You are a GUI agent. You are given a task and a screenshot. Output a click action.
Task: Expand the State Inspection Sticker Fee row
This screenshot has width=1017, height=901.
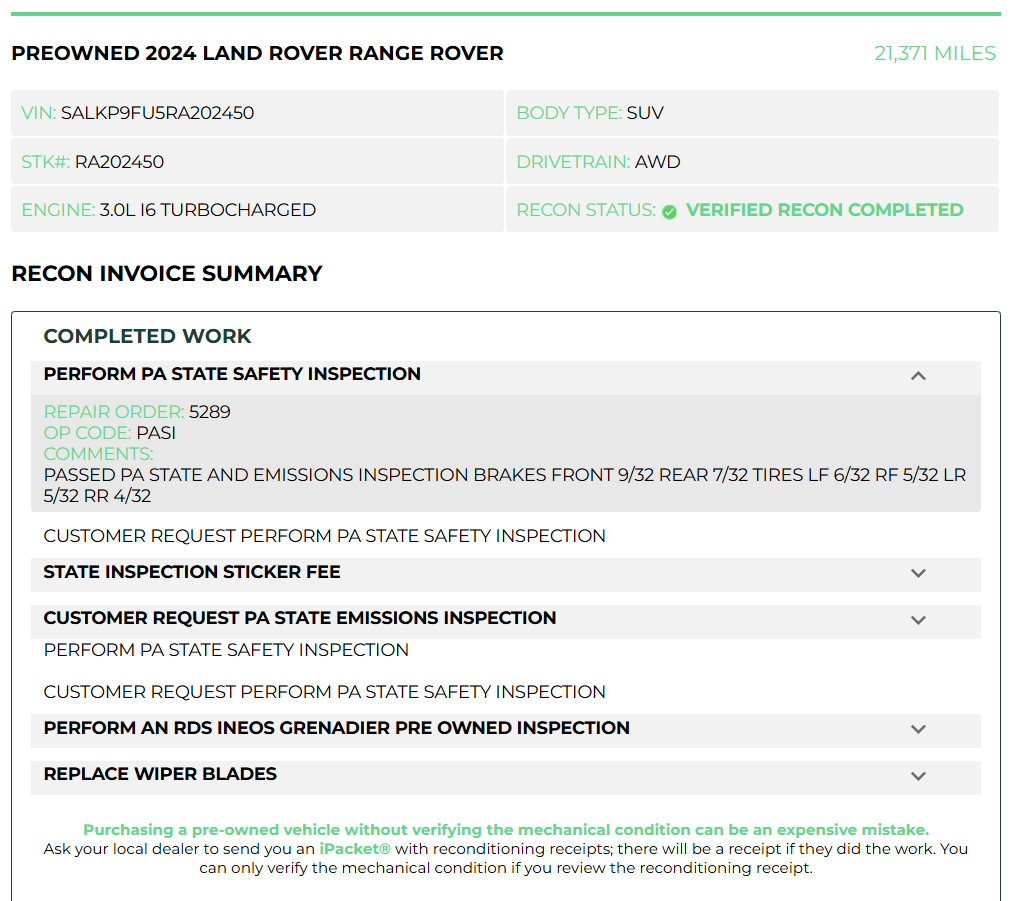(x=505, y=575)
